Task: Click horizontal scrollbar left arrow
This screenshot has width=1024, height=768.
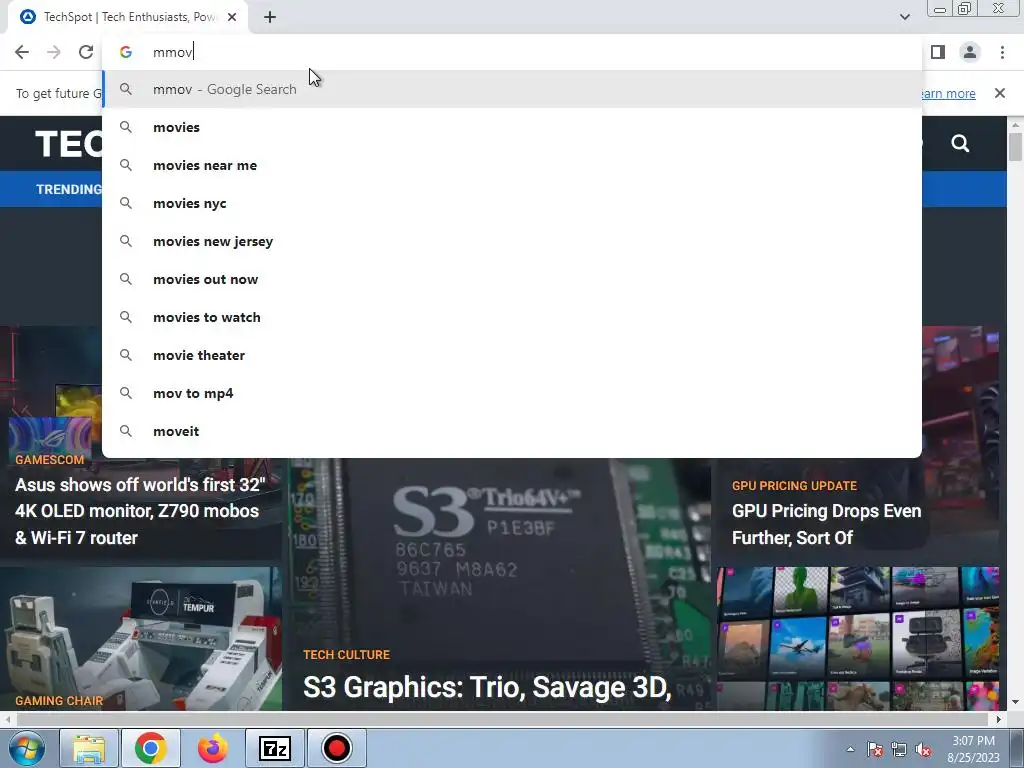Action: (x=7, y=719)
